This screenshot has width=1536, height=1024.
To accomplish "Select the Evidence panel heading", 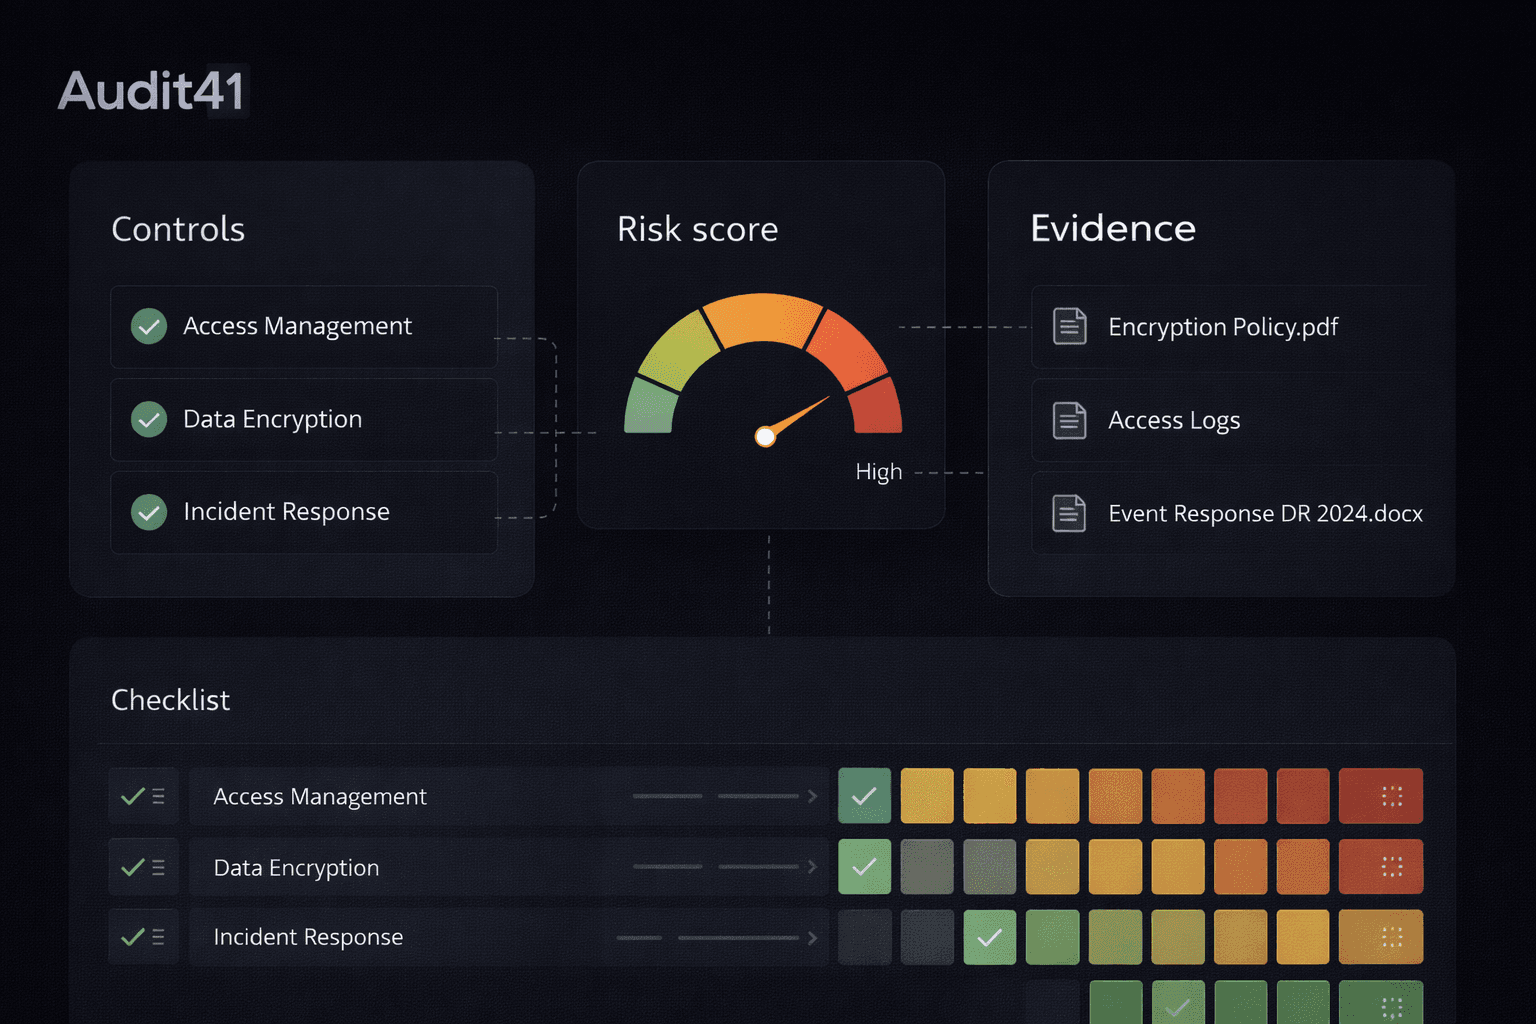I will (1113, 229).
